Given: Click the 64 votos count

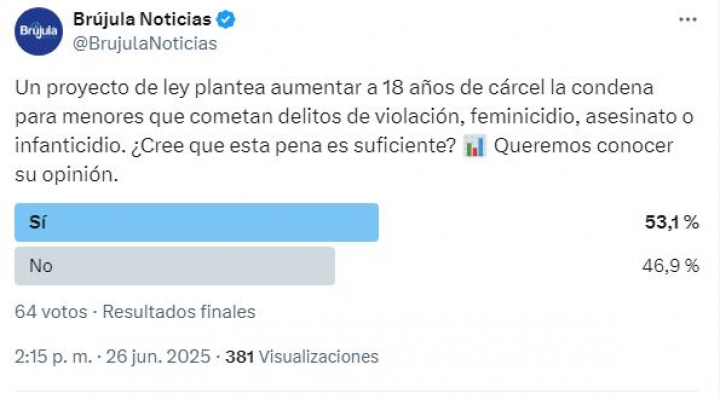Looking at the screenshot, I should pos(51,312).
